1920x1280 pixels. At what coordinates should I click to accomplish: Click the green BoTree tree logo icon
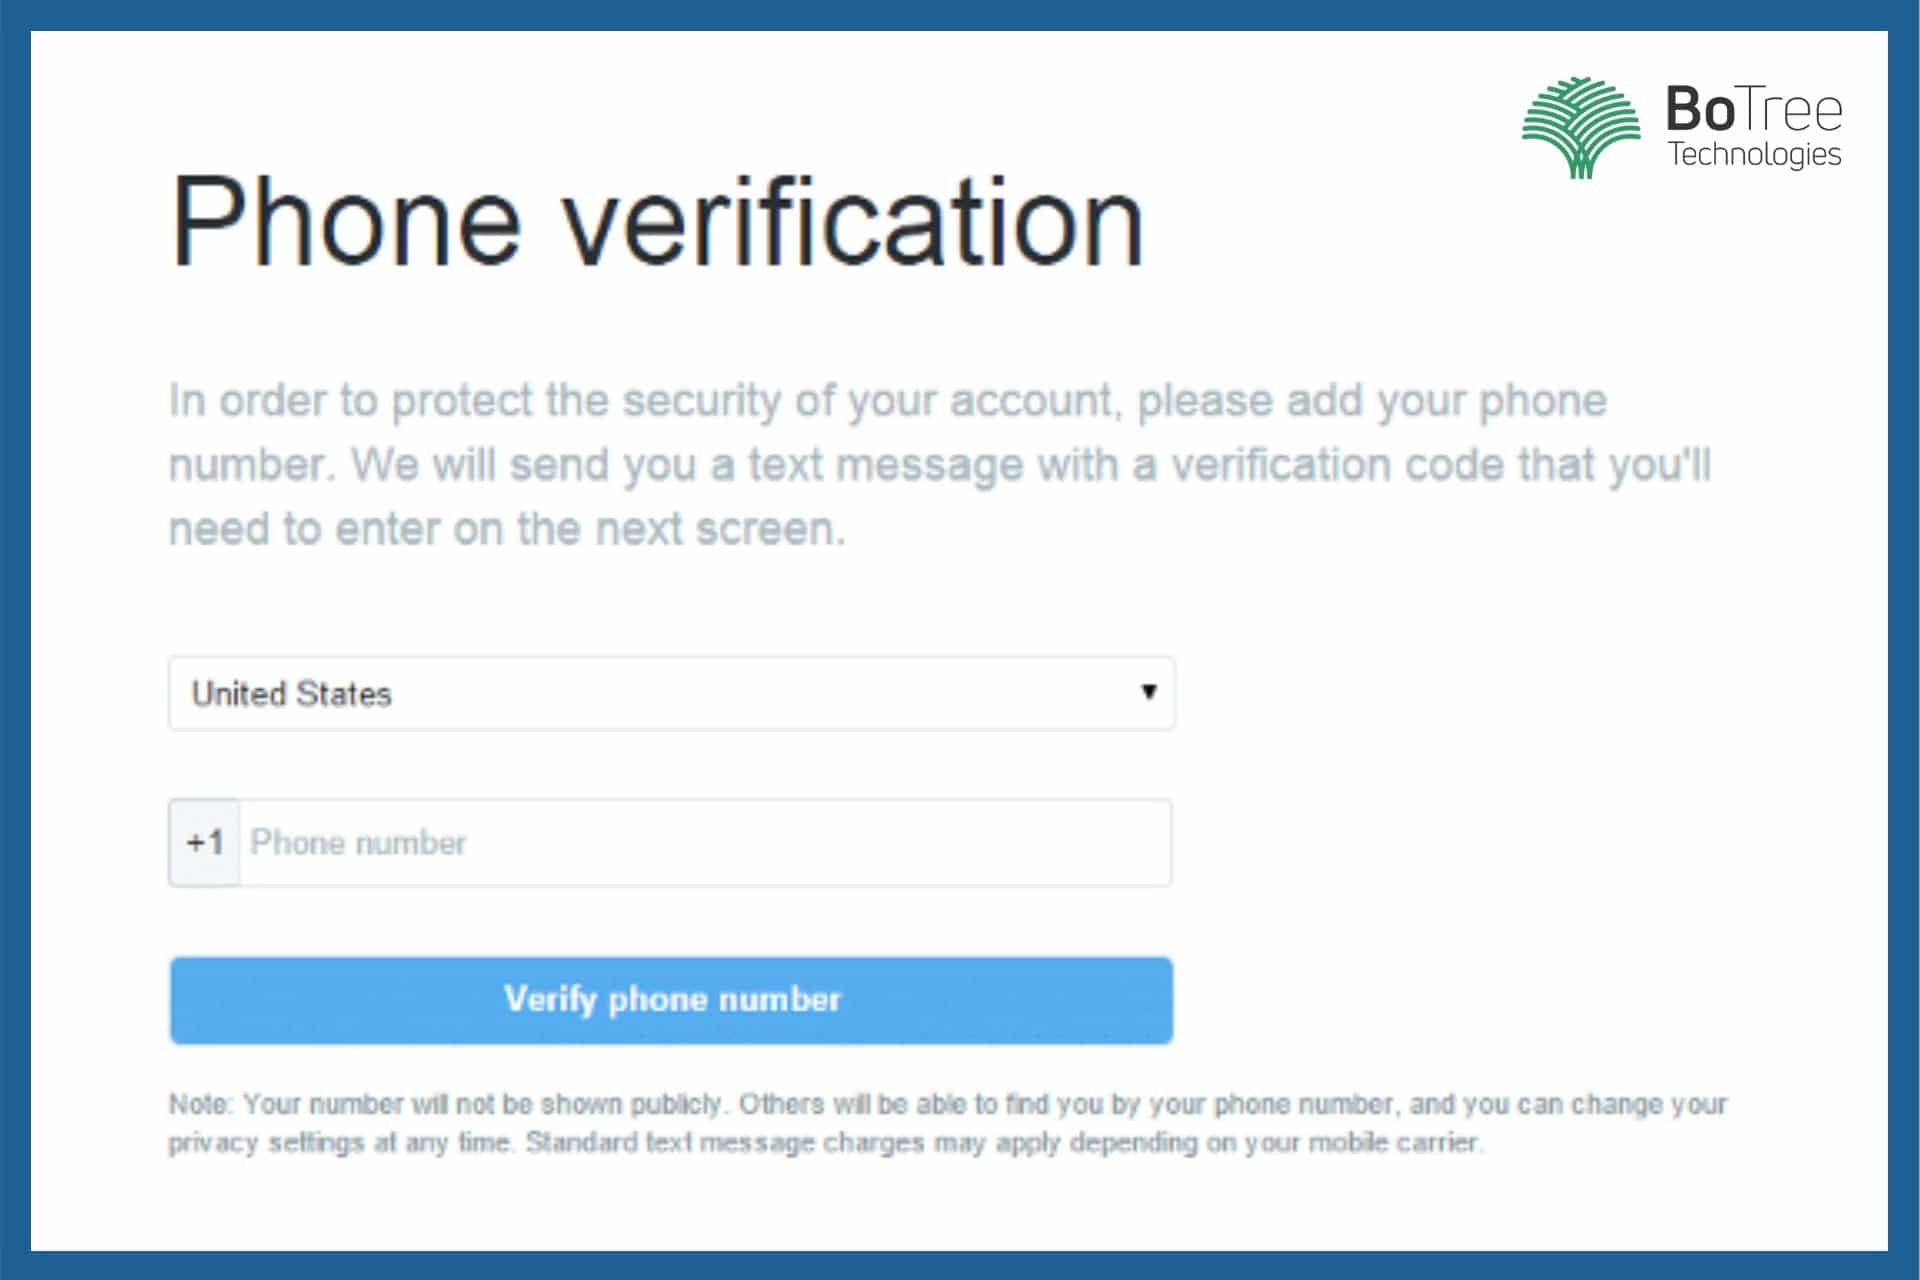pos(1581,127)
